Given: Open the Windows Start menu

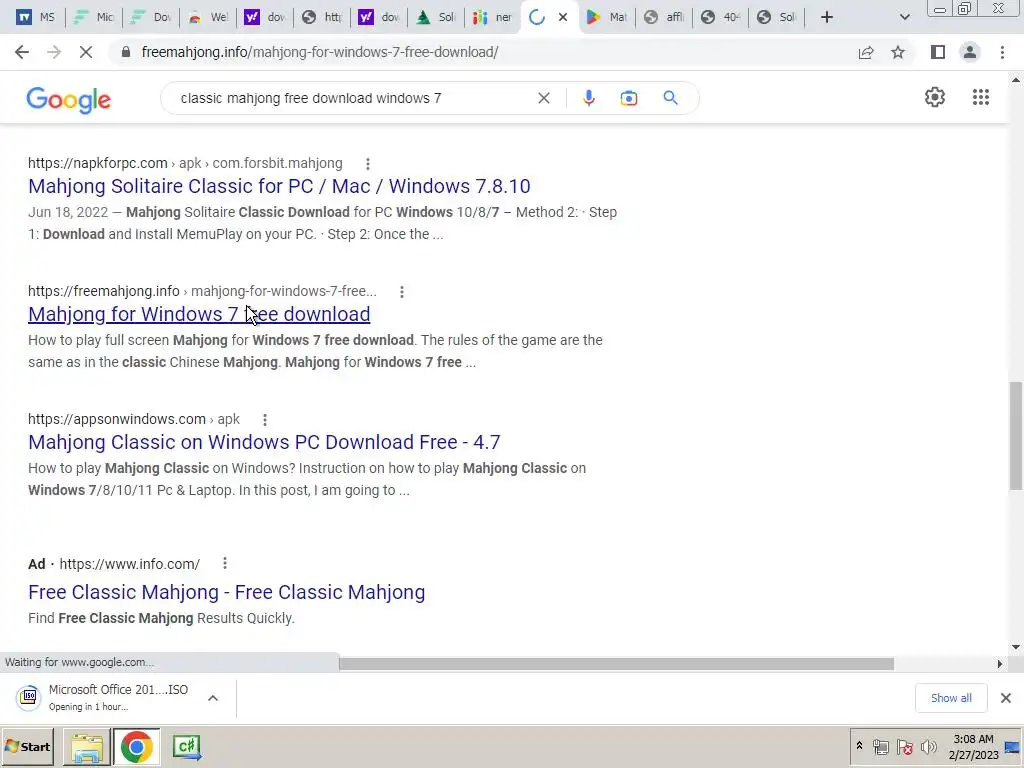Looking at the screenshot, I should (27, 746).
